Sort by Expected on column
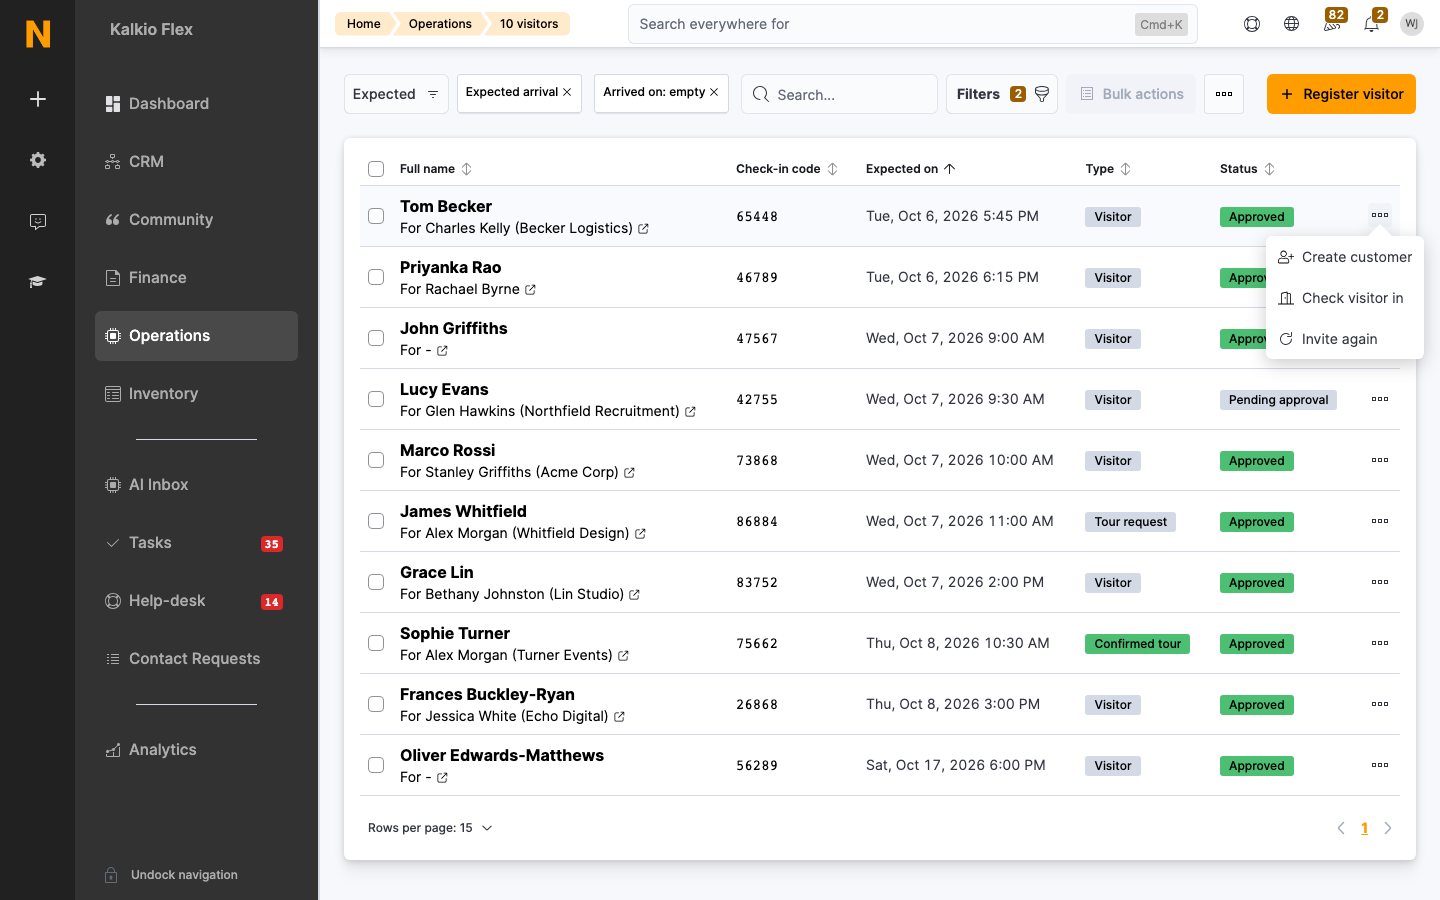Image resolution: width=1440 pixels, height=900 pixels. coord(911,169)
